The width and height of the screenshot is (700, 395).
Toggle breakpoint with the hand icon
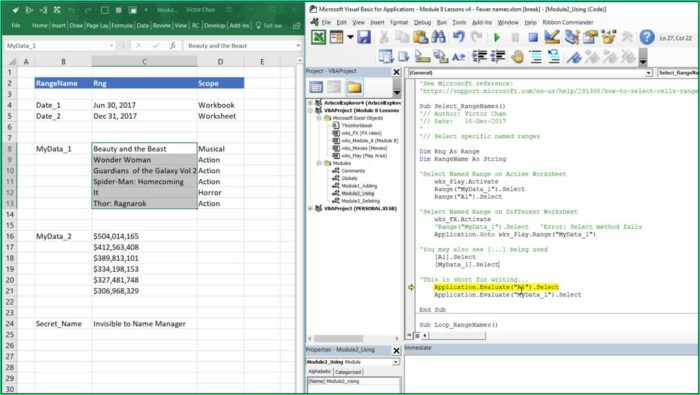pyautogui.click(x=517, y=57)
